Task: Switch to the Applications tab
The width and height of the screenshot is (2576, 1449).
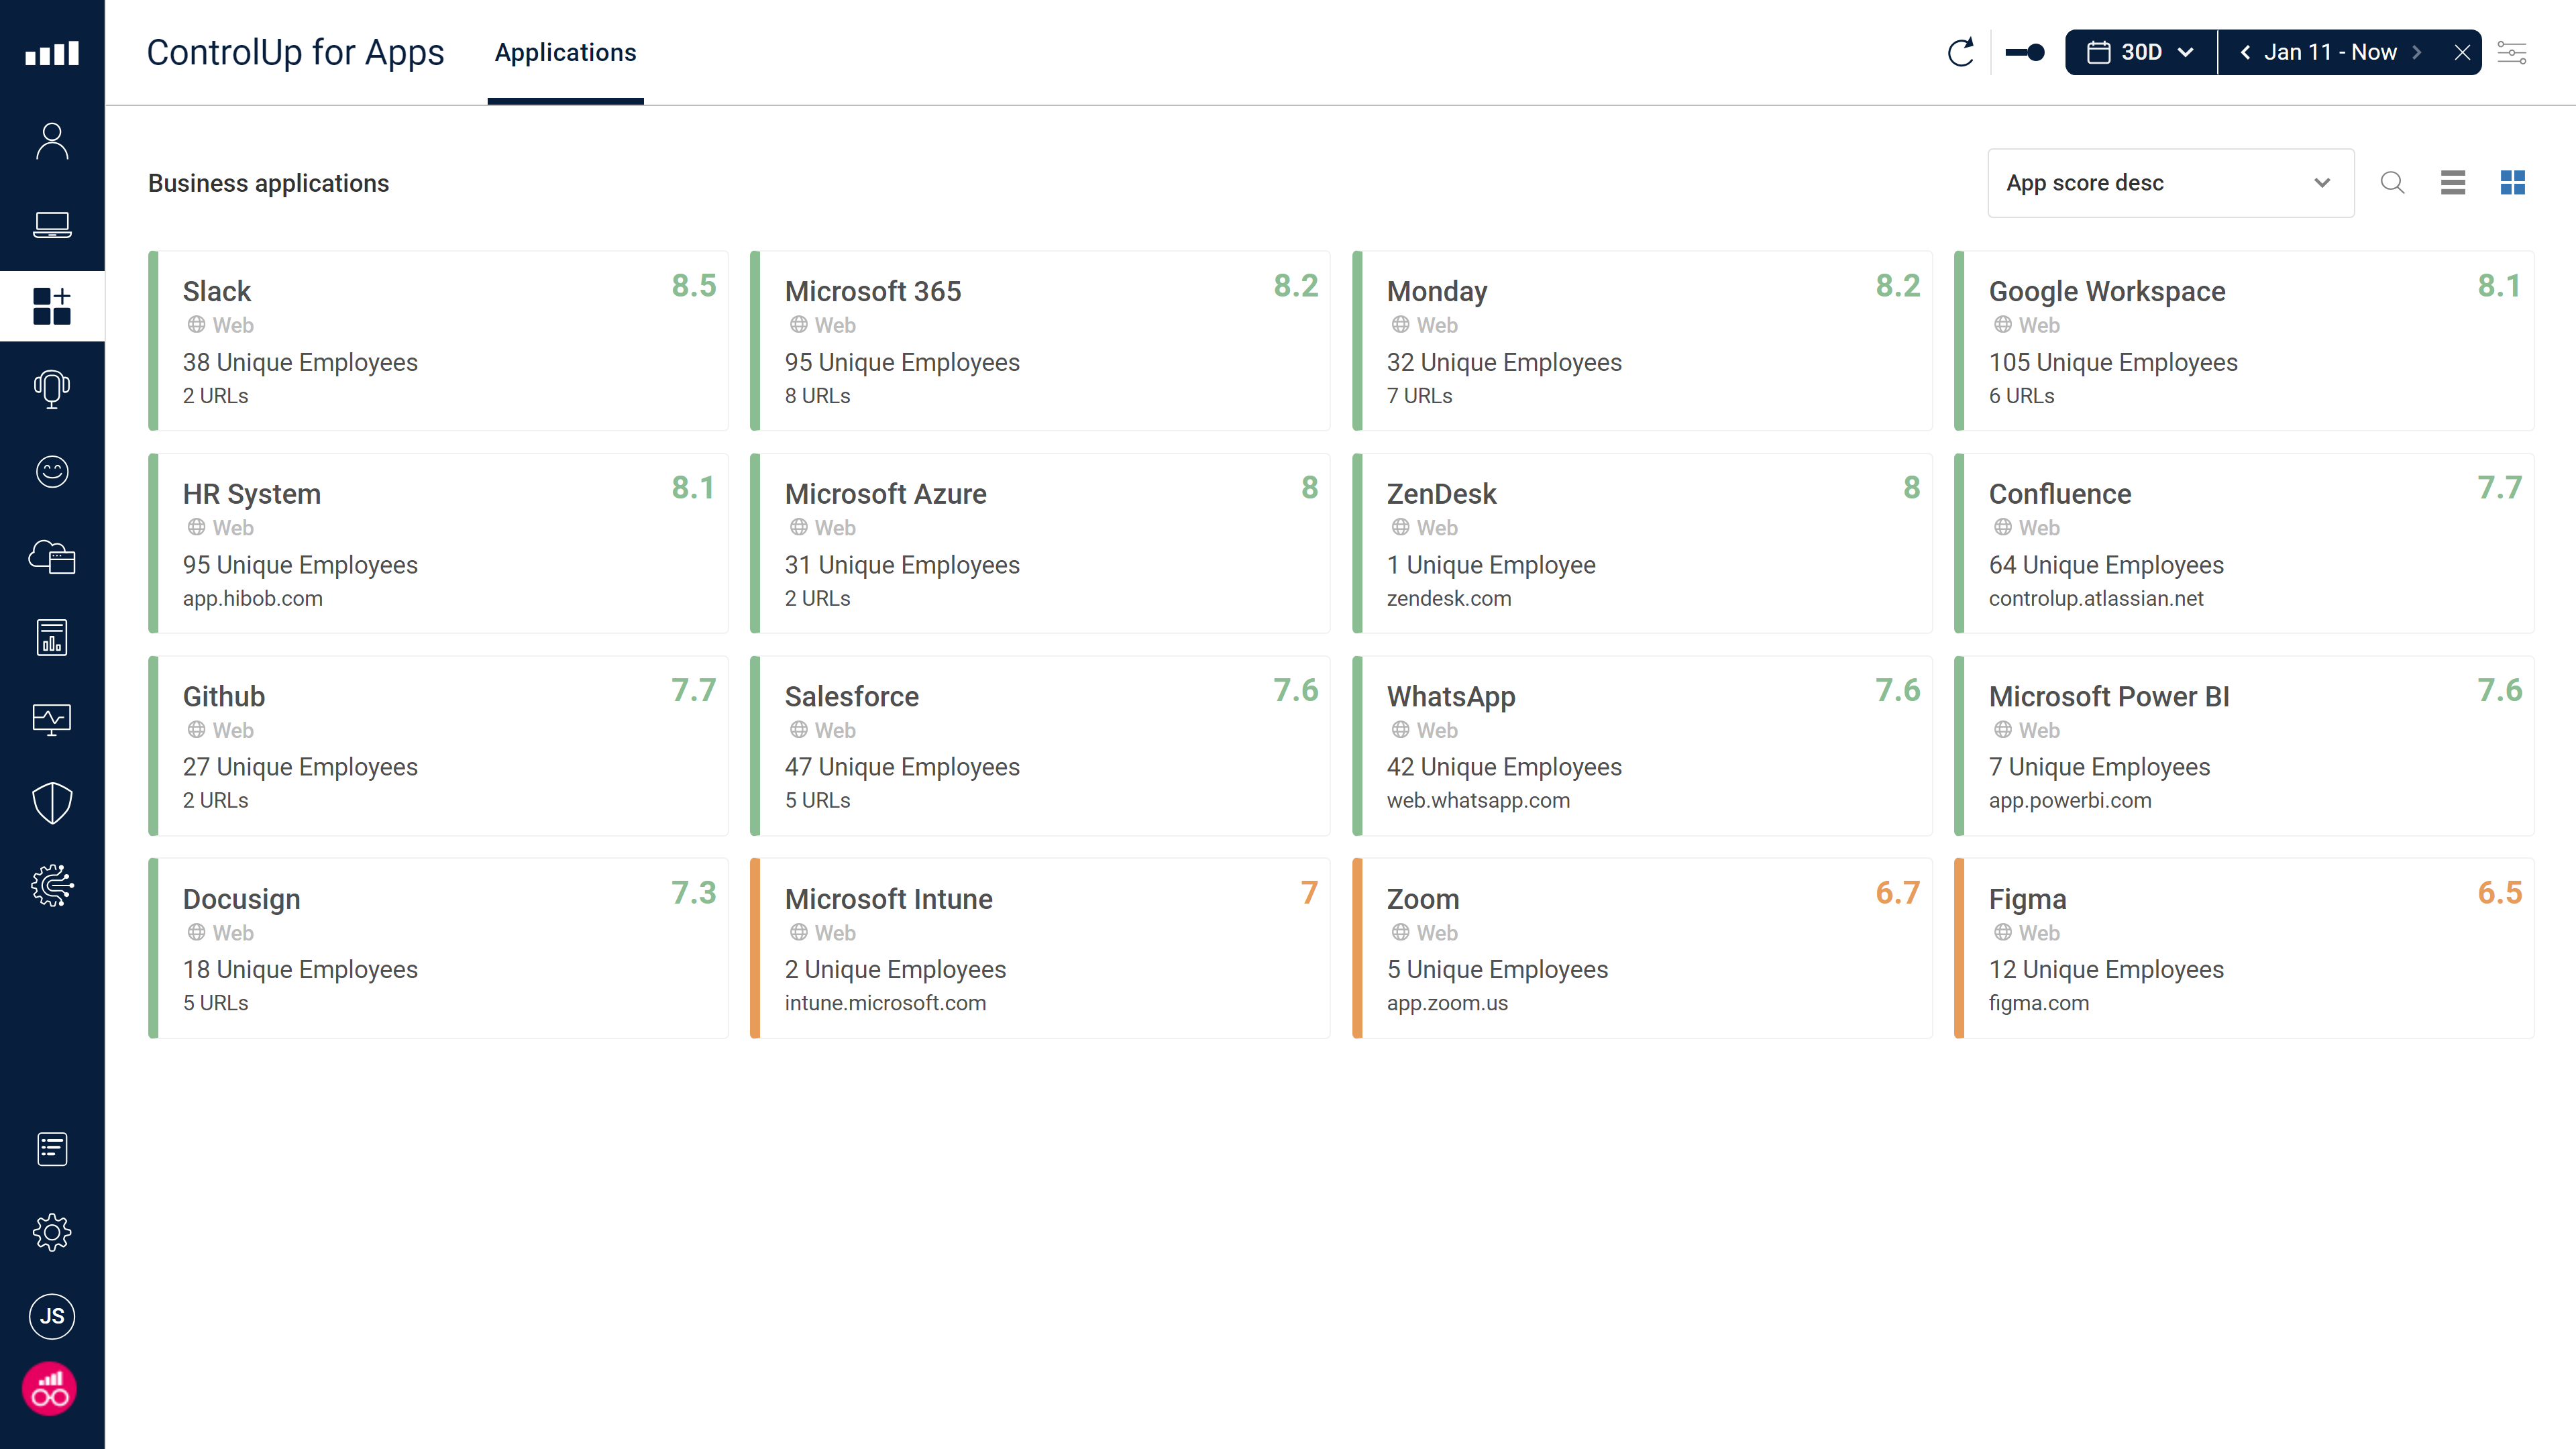Action: point(565,52)
